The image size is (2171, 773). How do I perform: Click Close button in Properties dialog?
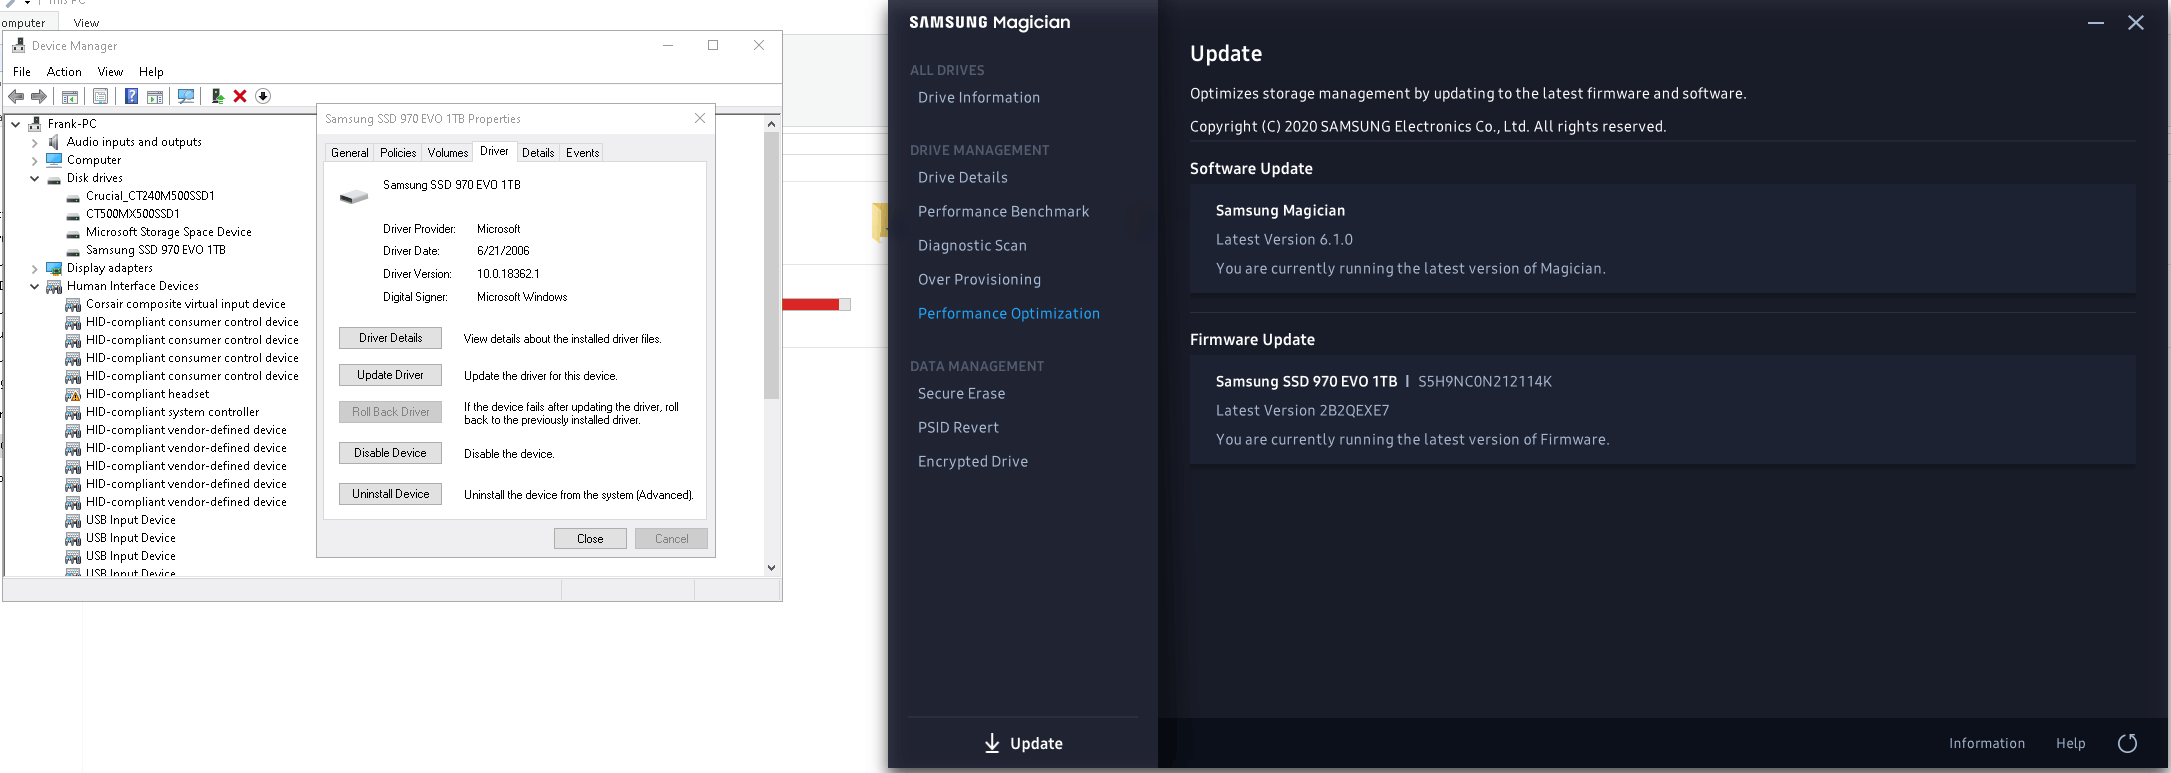[590, 539]
